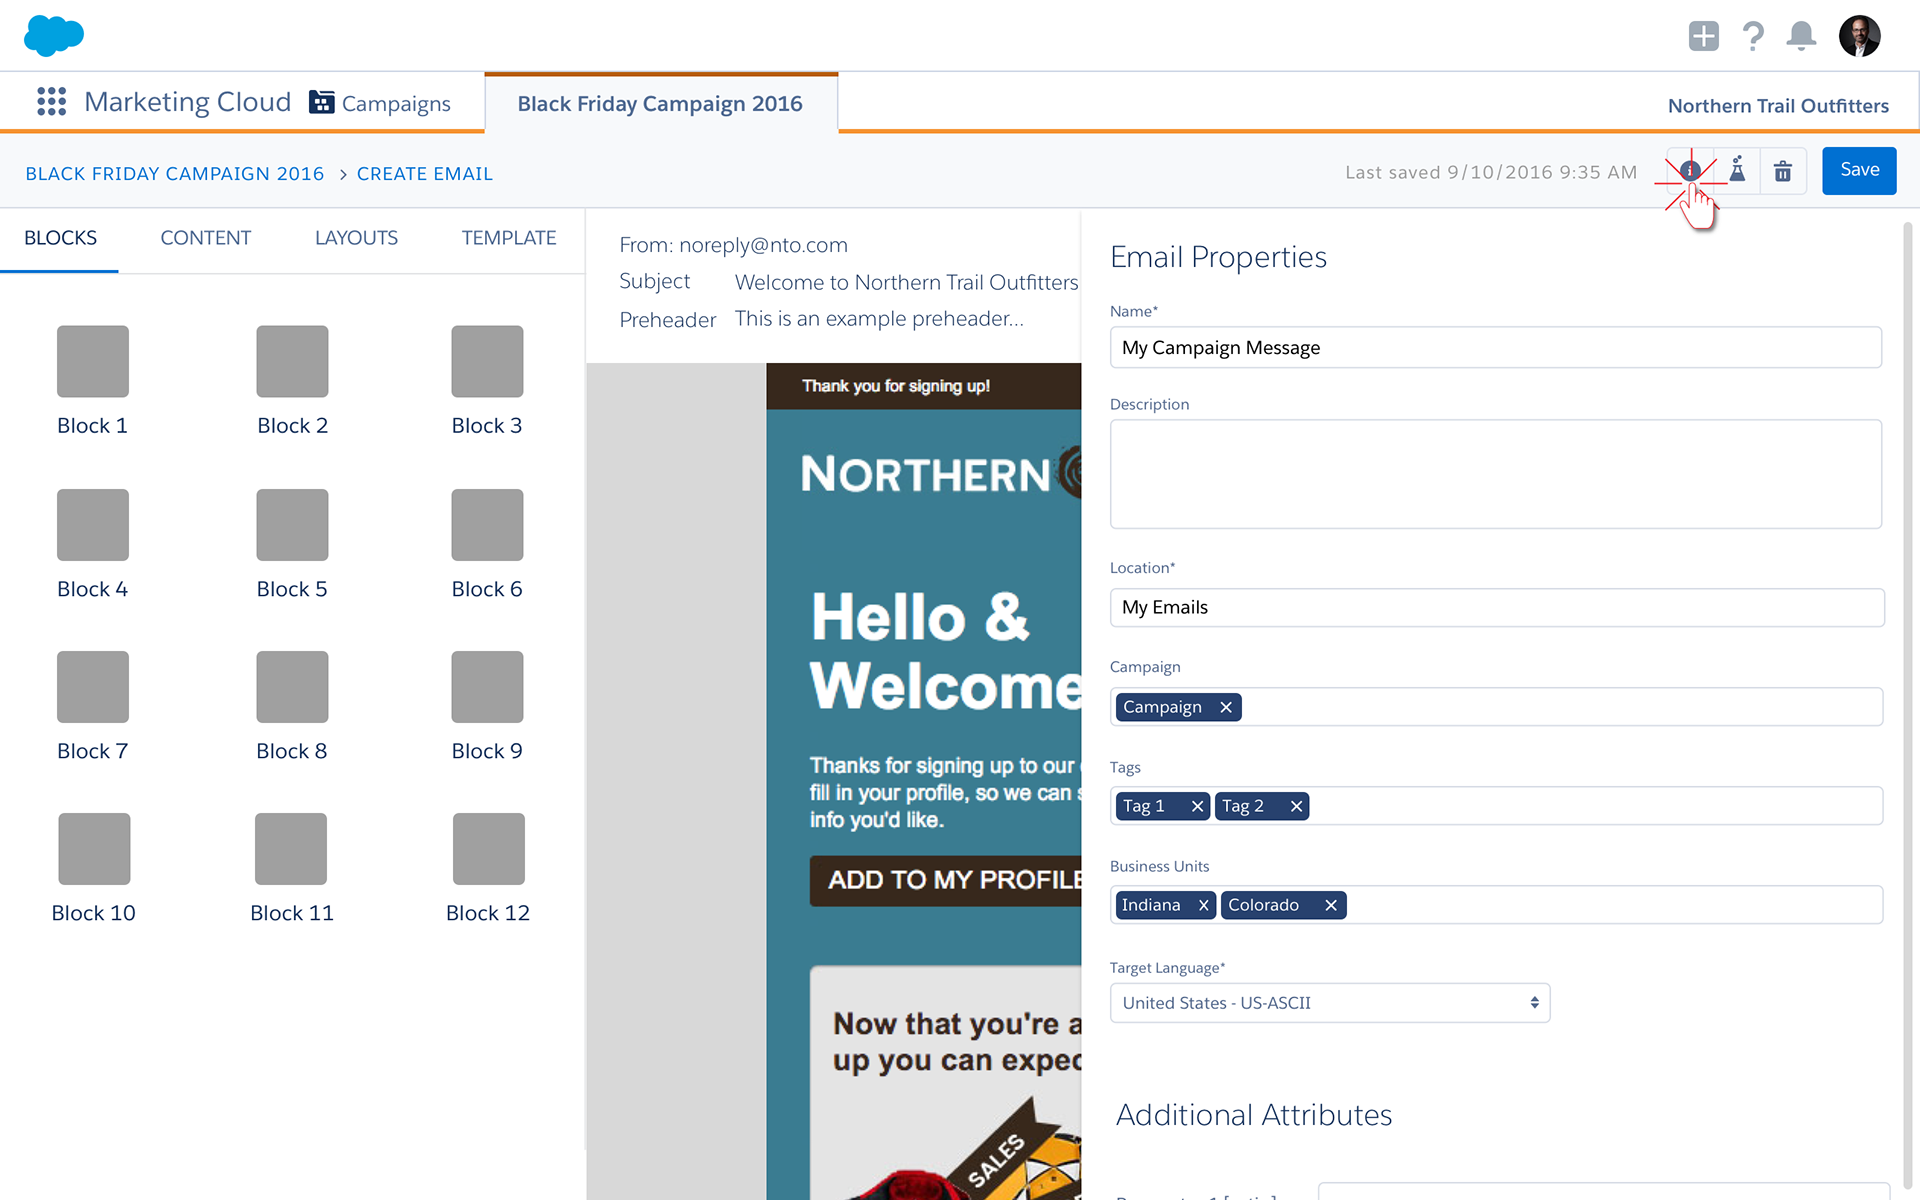The height and width of the screenshot is (1200, 1920).
Task: Click the From noreply@nto.com line
Action: (x=733, y=245)
